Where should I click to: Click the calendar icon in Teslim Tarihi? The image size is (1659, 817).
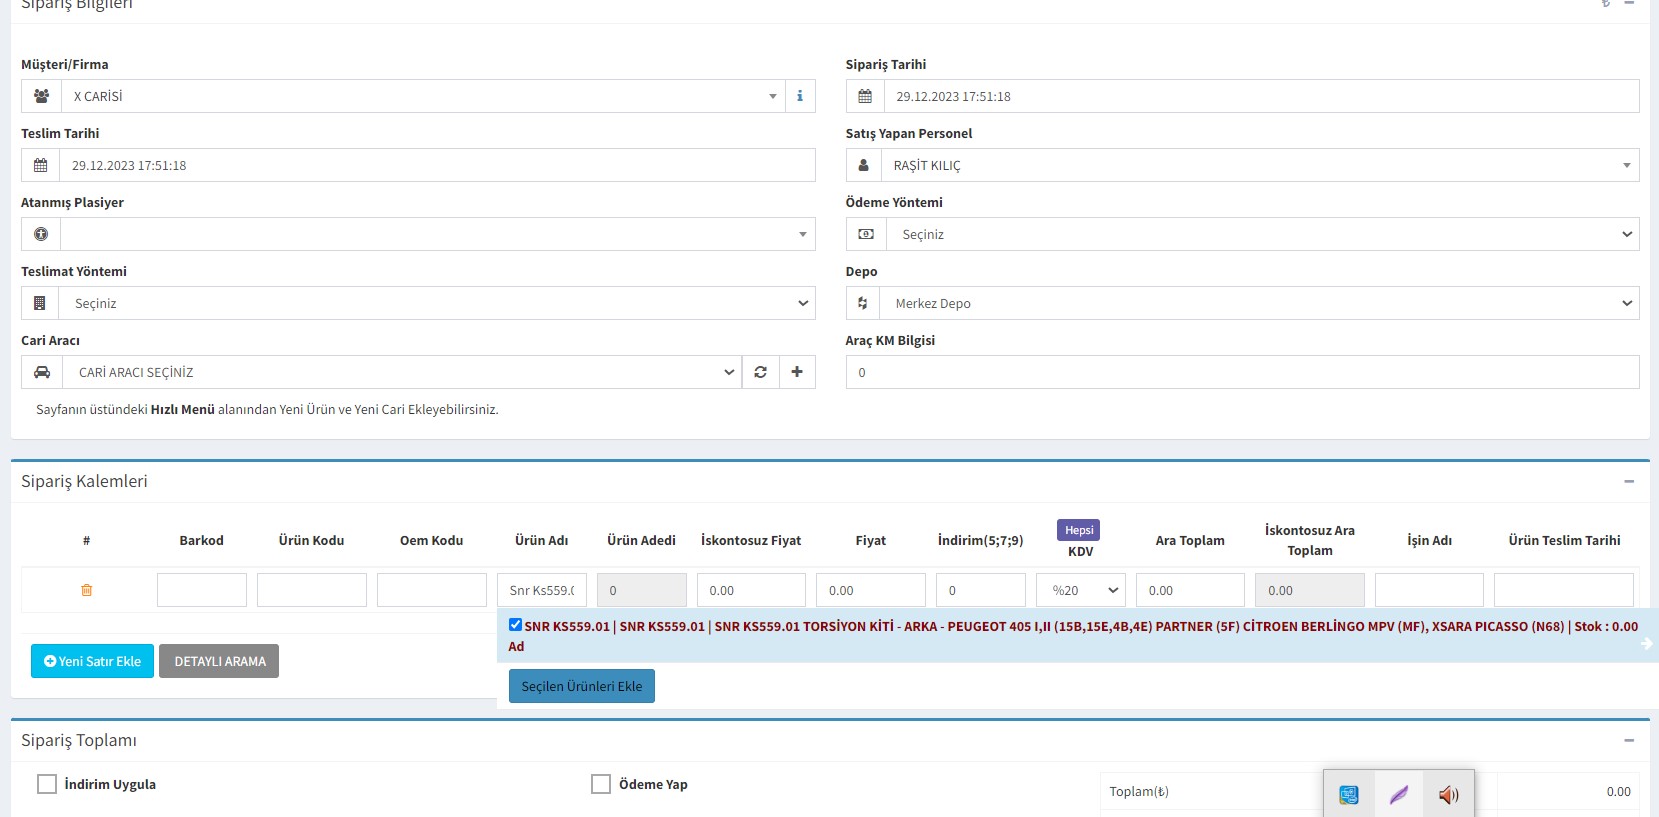(x=41, y=165)
